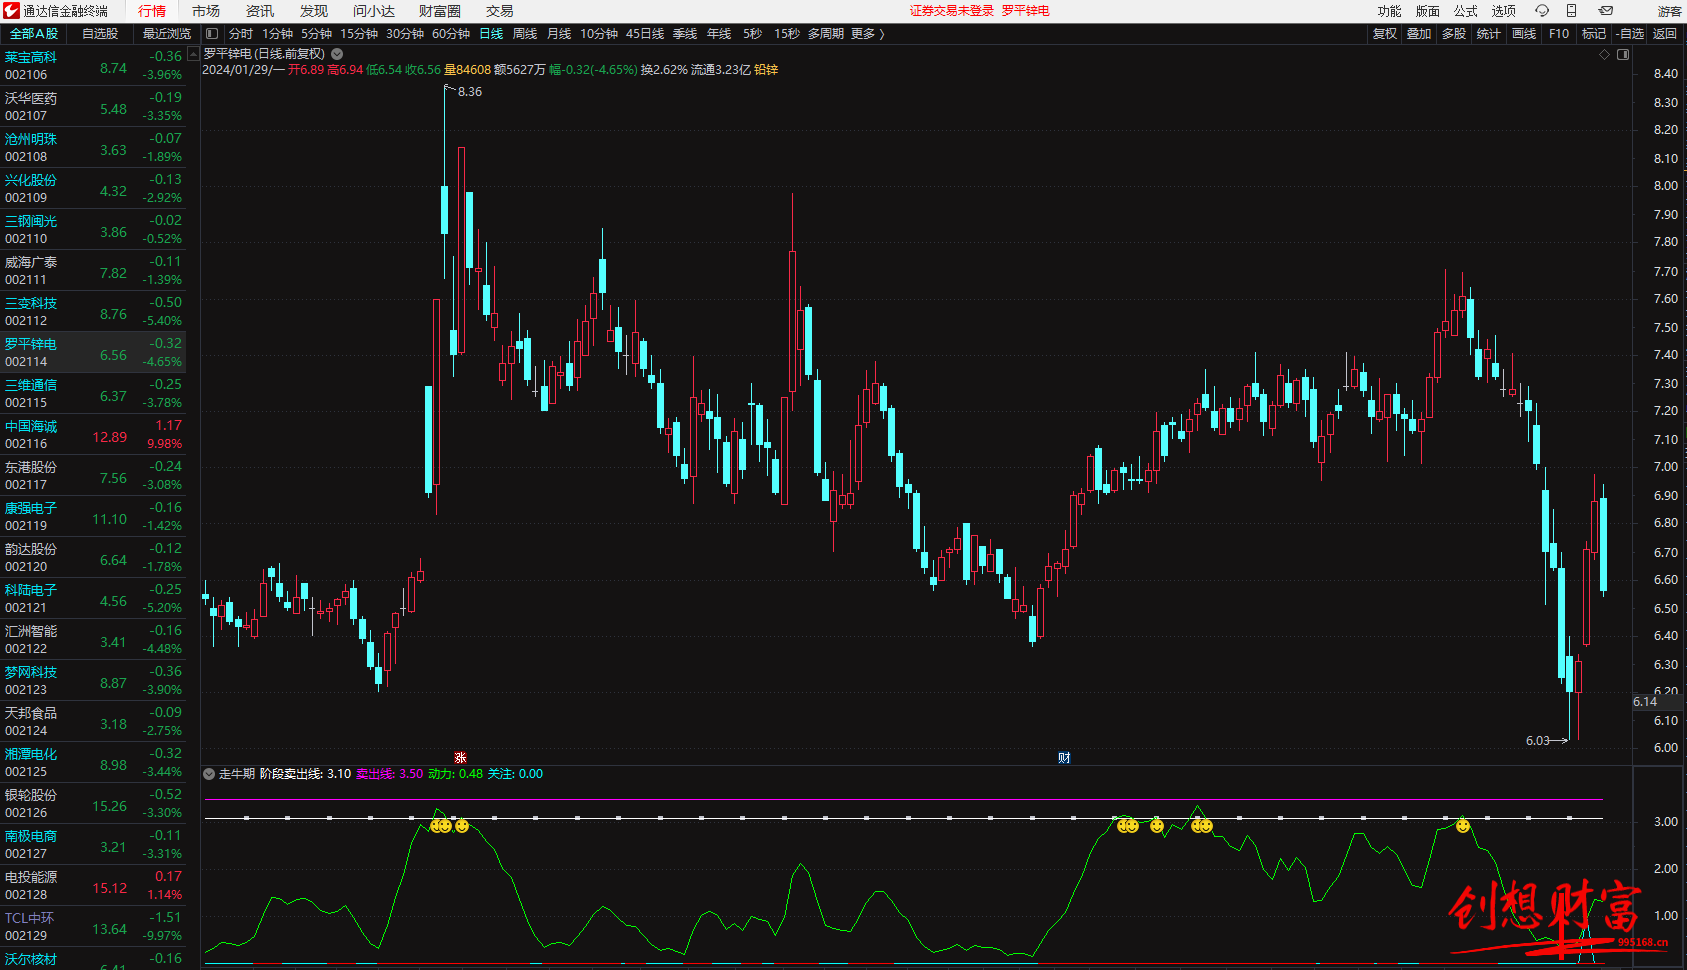Open 财富圈 tab
This screenshot has height=970, width=1687.
(440, 11)
